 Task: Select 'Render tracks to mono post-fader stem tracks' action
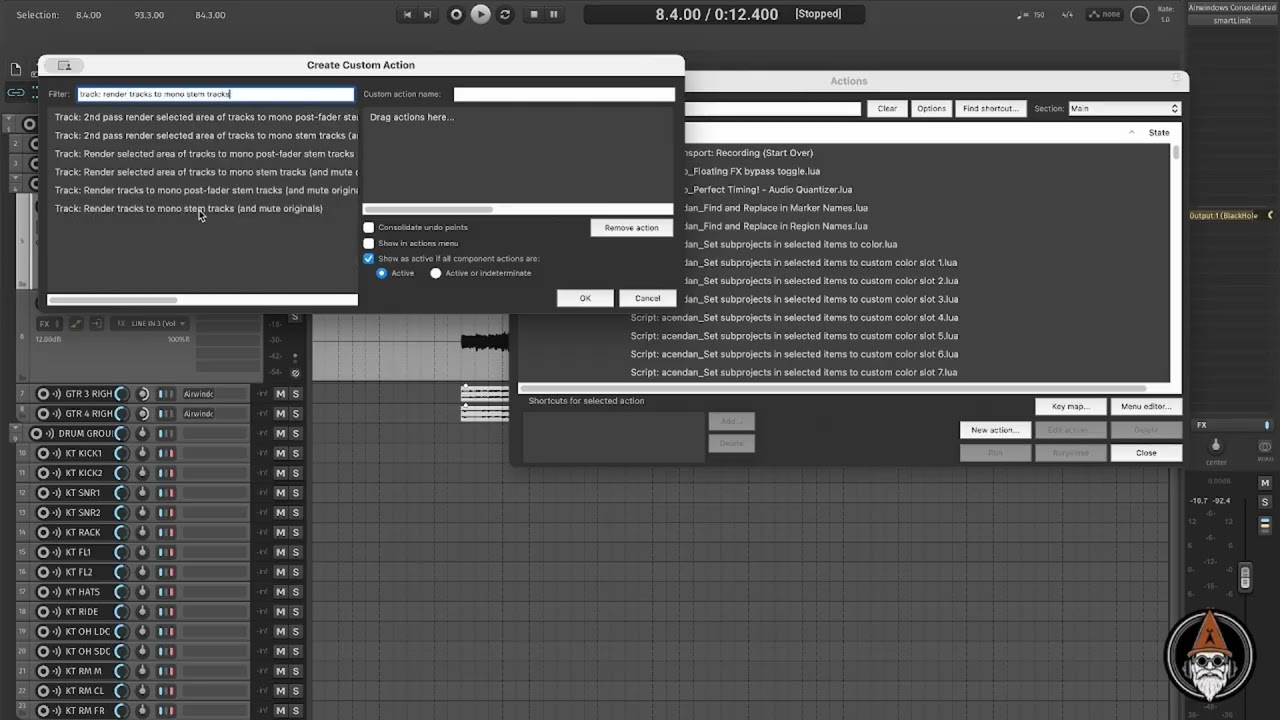205,190
